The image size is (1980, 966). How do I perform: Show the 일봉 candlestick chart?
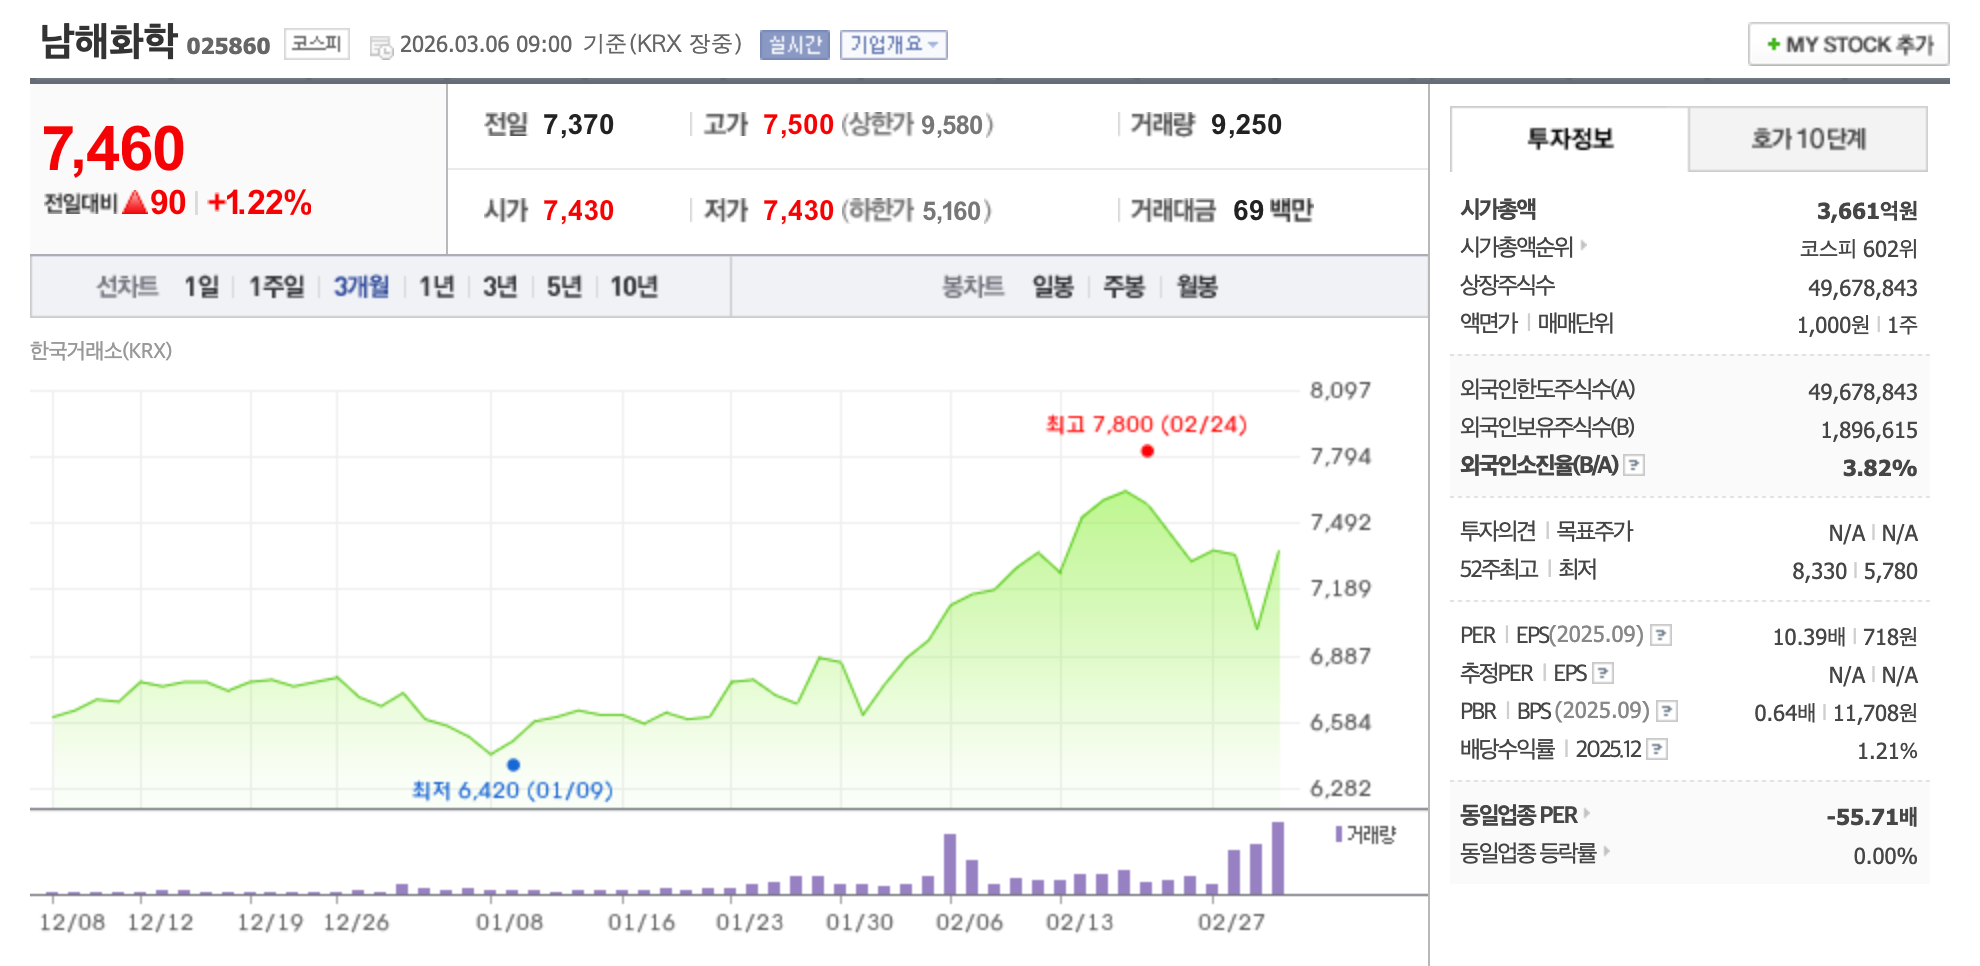click(1053, 287)
